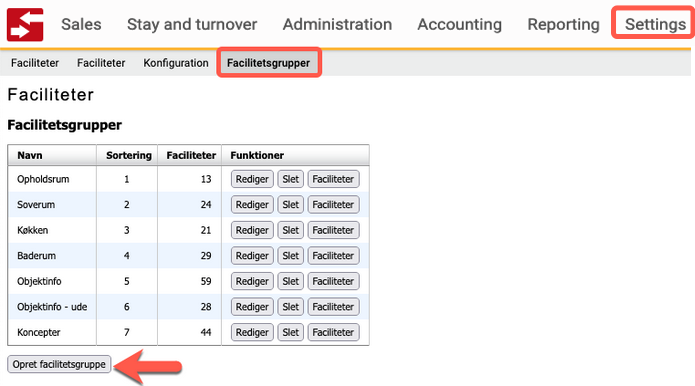This screenshot has width=695, height=386.
Task: Select the Facilitetsgrupper tab
Action: (x=269, y=63)
